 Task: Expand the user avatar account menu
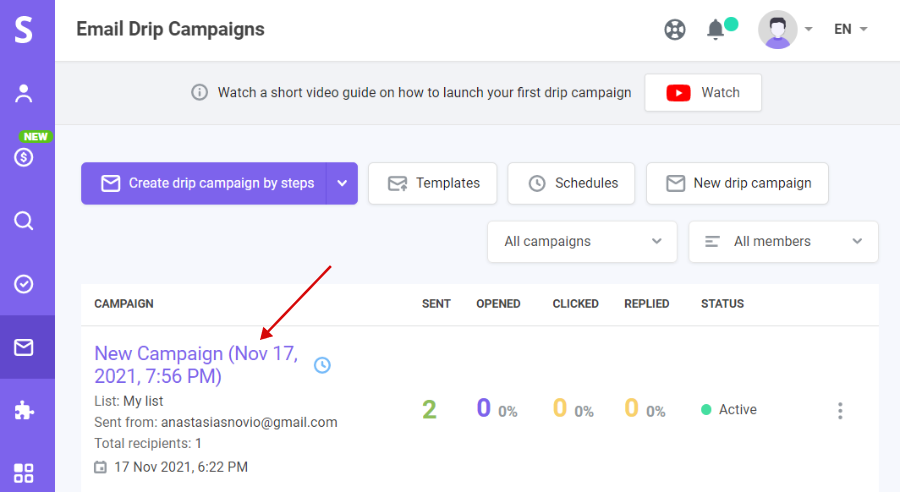pyautogui.click(x=785, y=29)
